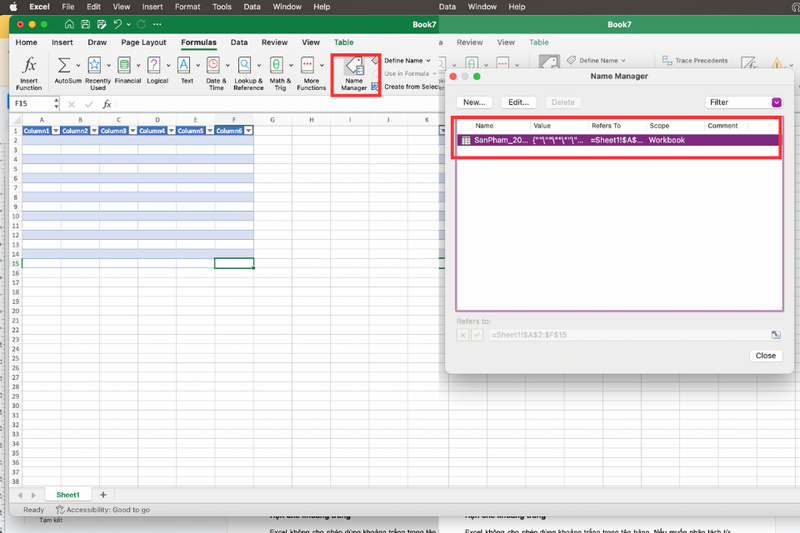Screen dimensions: 800x533
Task: Open Column1 filter dropdown
Action: click(56, 131)
